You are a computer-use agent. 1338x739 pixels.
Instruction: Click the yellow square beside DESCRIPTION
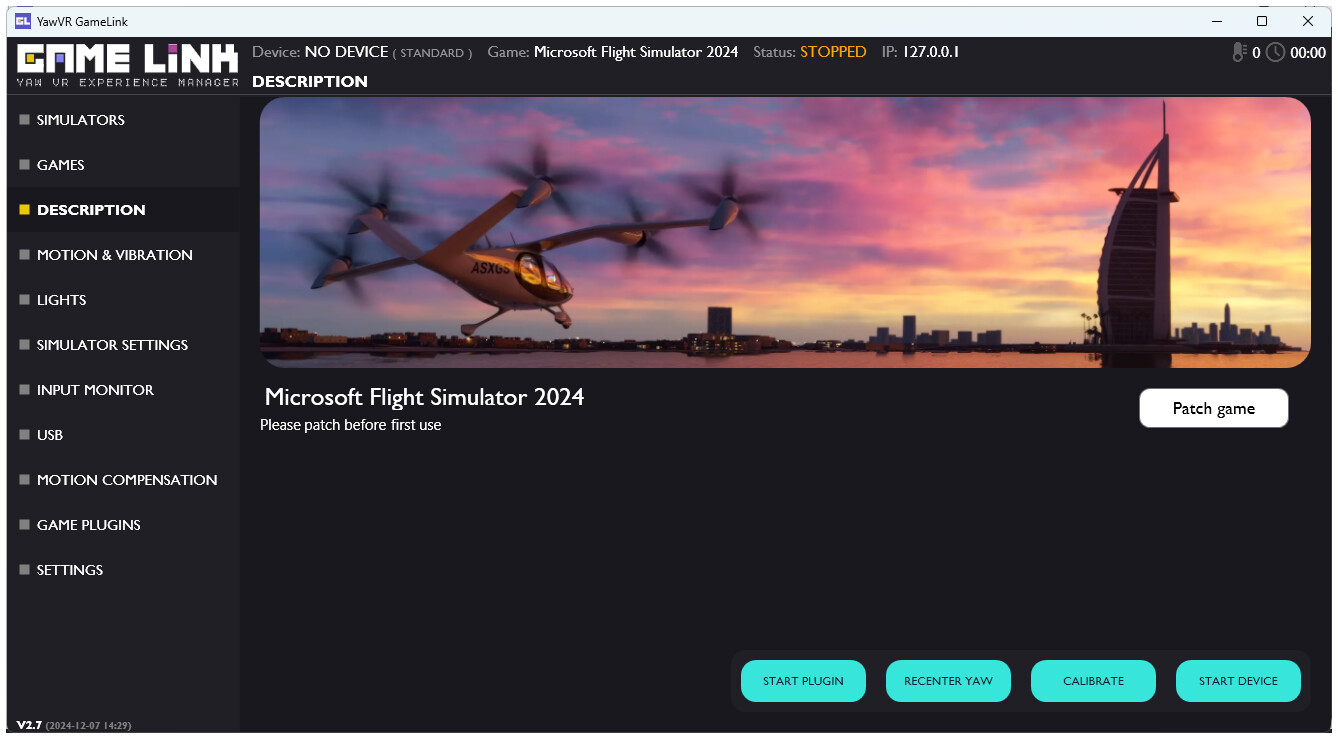point(22,210)
